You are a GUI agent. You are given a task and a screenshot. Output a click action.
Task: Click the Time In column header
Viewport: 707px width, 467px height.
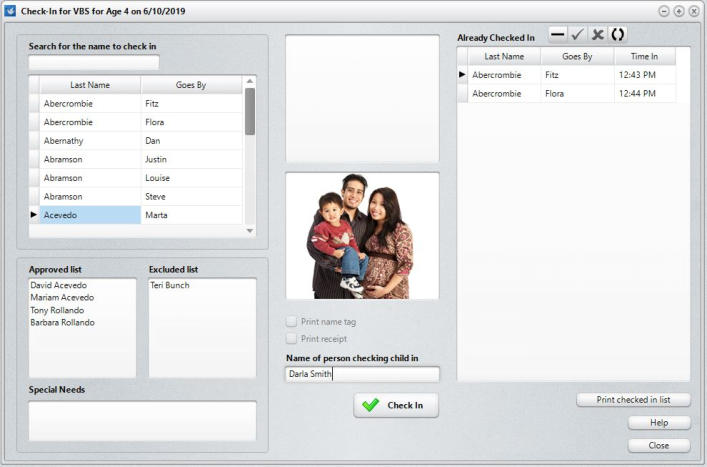click(x=644, y=56)
